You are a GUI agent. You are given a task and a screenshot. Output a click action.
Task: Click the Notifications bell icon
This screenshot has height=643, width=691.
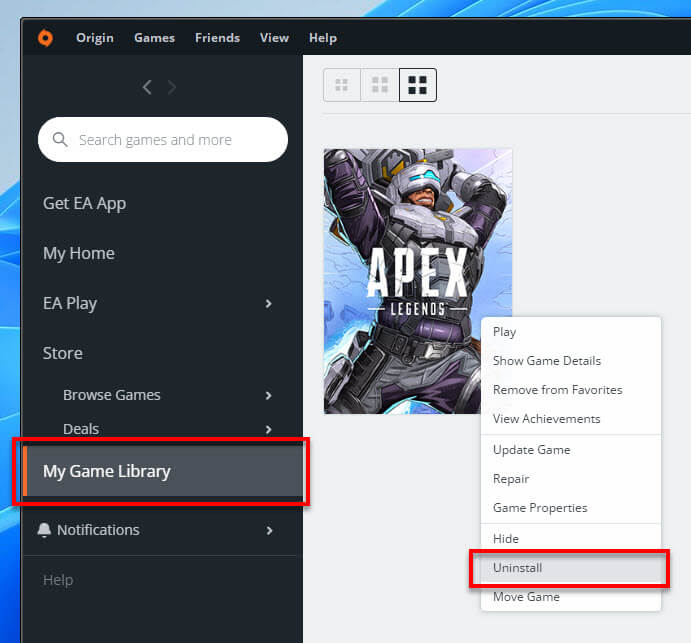[x=44, y=530]
